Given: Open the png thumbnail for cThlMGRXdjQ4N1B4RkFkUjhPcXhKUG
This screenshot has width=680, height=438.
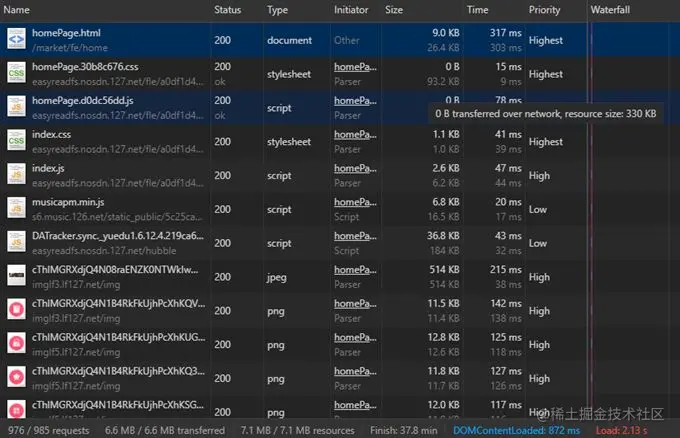Looking at the screenshot, I should point(16,344).
